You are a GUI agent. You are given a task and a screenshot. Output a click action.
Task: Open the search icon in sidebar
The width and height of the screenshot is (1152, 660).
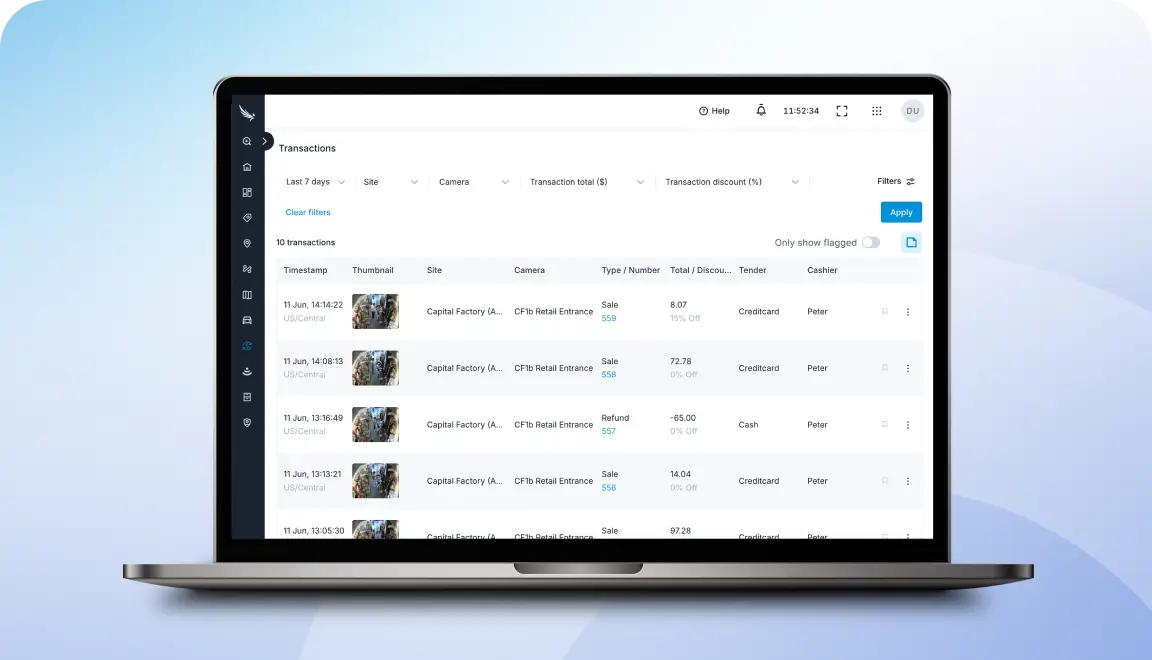(x=247, y=141)
